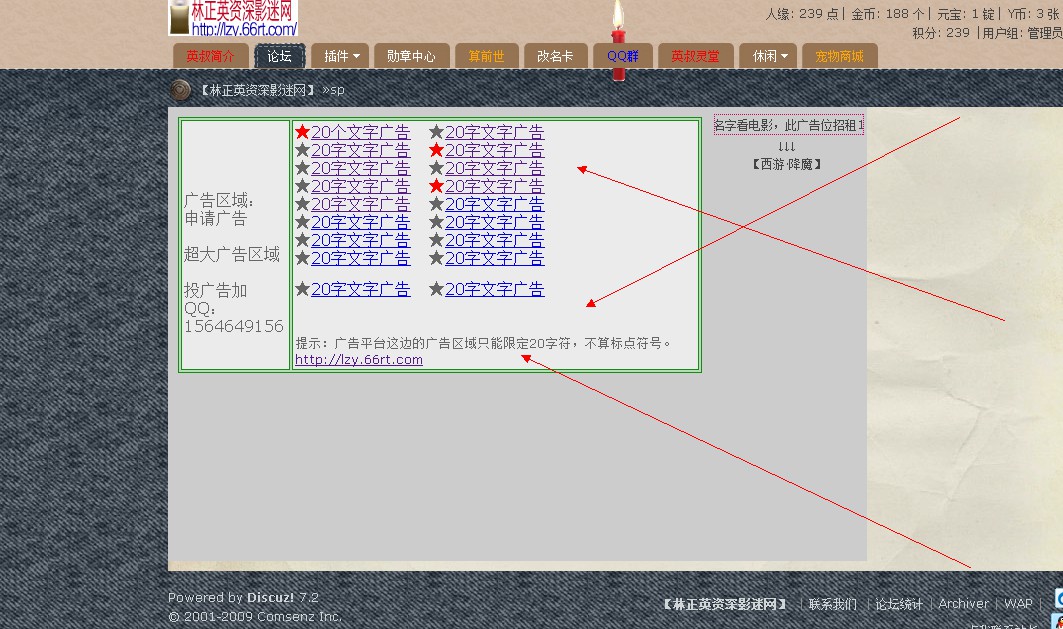Viewport: 1063px width, 629px height.
Task: Switch to the 论坛 tab
Action: pos(279,56)
